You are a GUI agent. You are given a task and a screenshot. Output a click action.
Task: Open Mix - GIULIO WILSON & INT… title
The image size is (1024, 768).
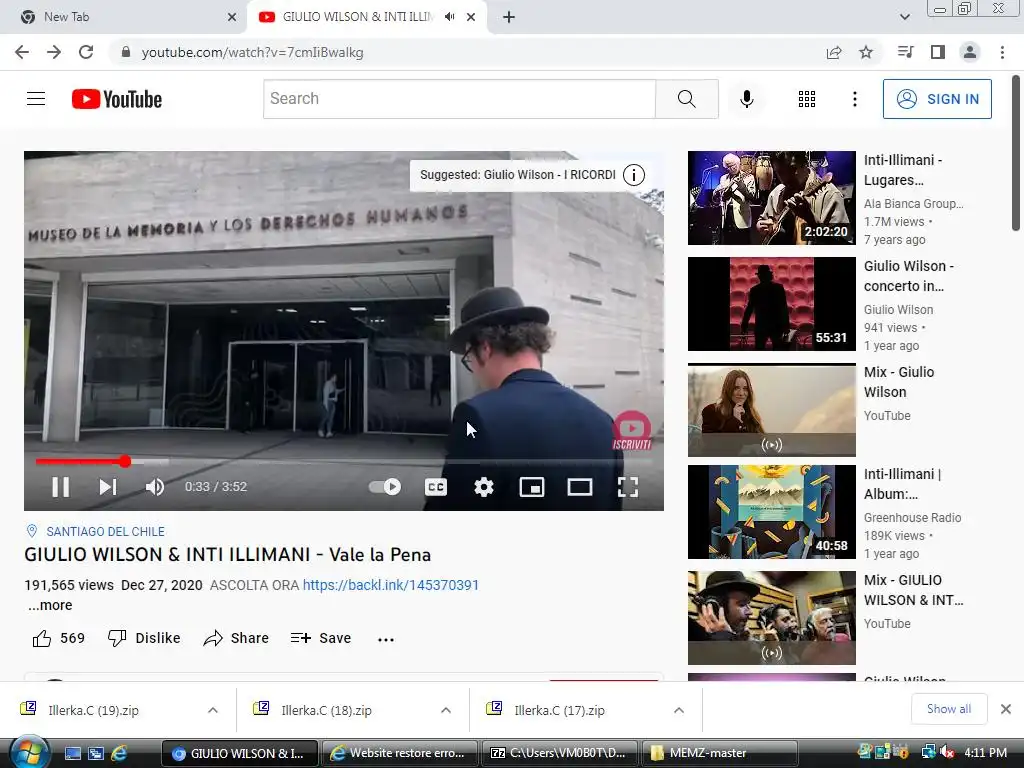click(913, 590)
